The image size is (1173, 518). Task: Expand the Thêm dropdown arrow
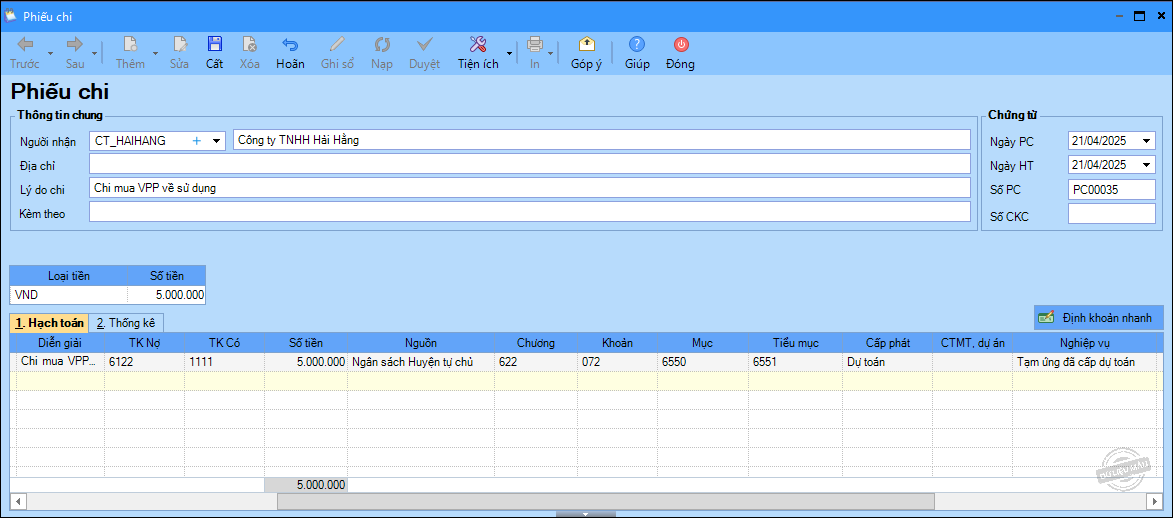[x=156, y=54]
